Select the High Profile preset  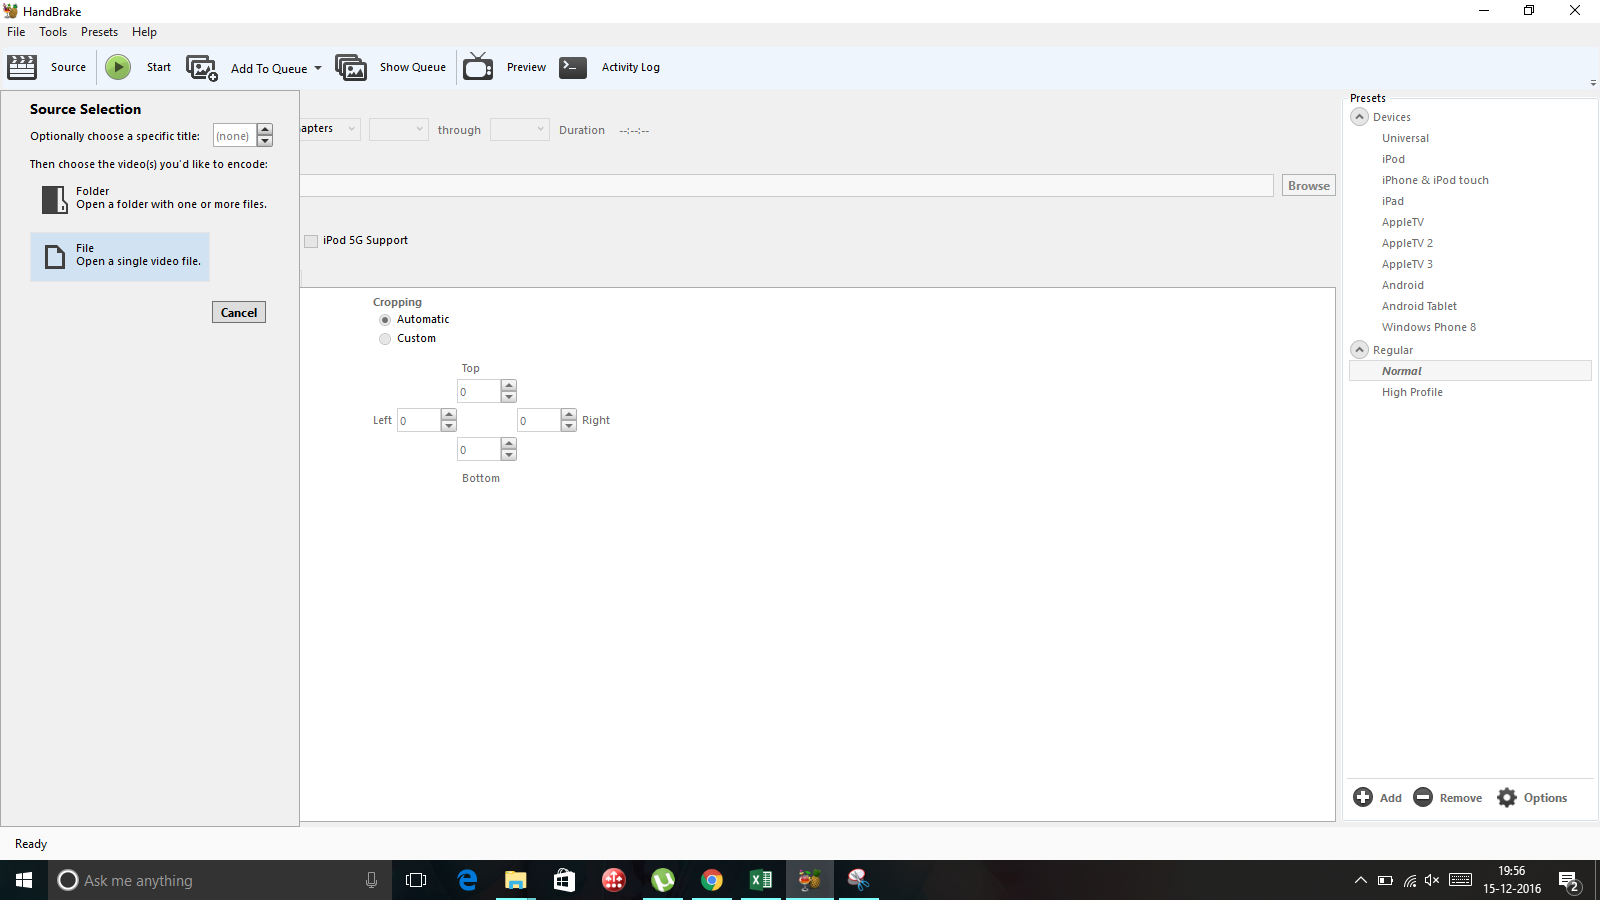click(1412, 392)
